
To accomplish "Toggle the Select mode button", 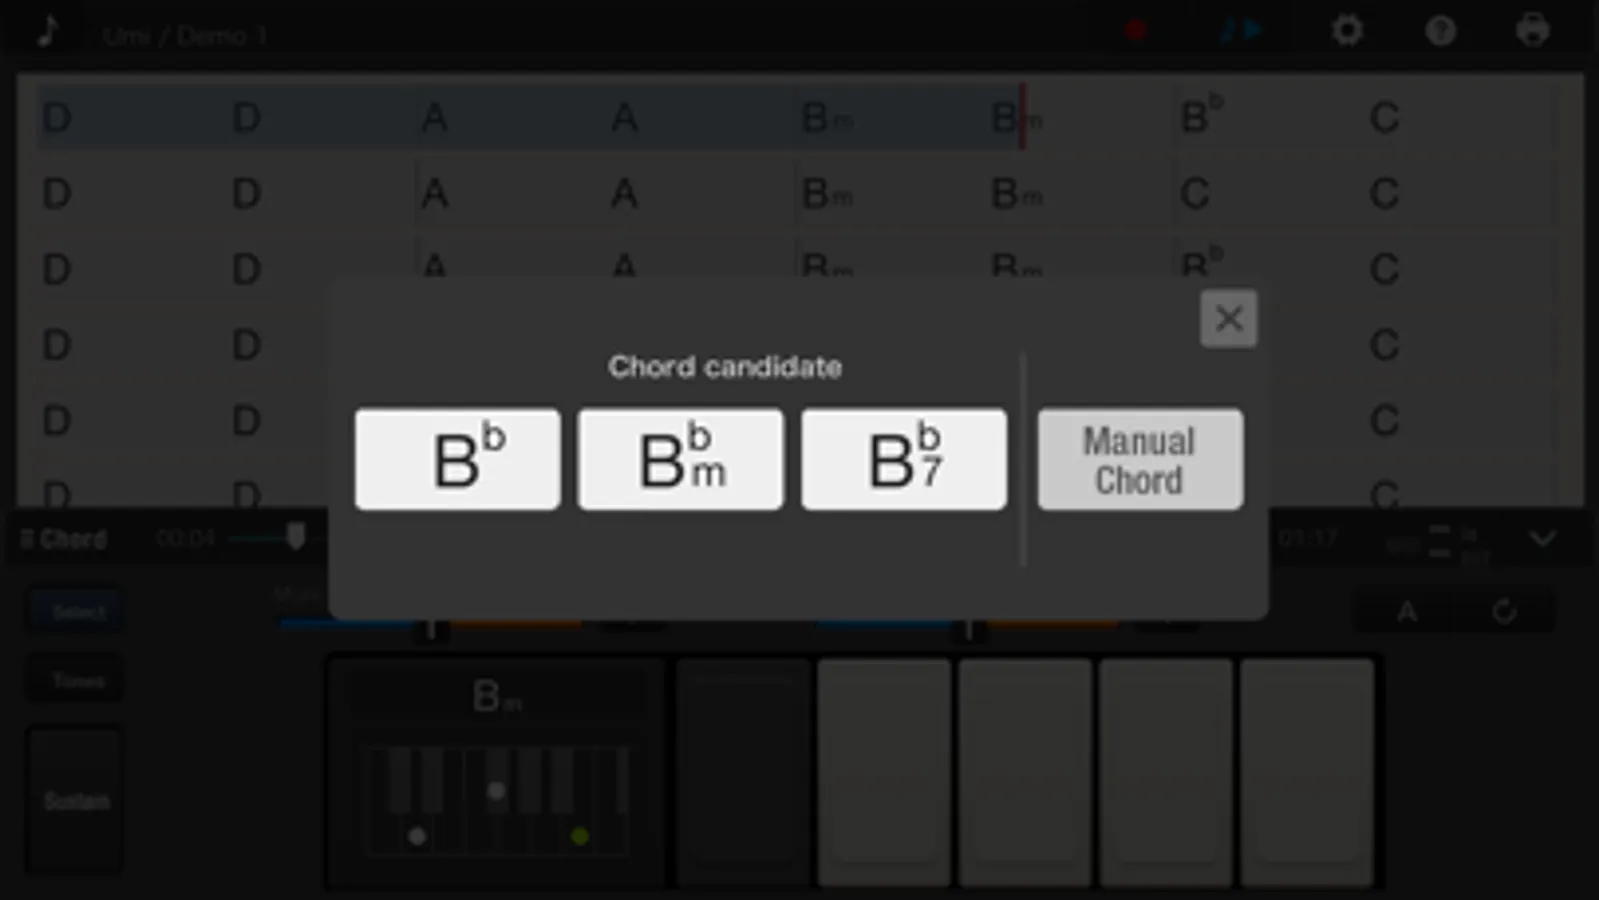I will 77,611.
